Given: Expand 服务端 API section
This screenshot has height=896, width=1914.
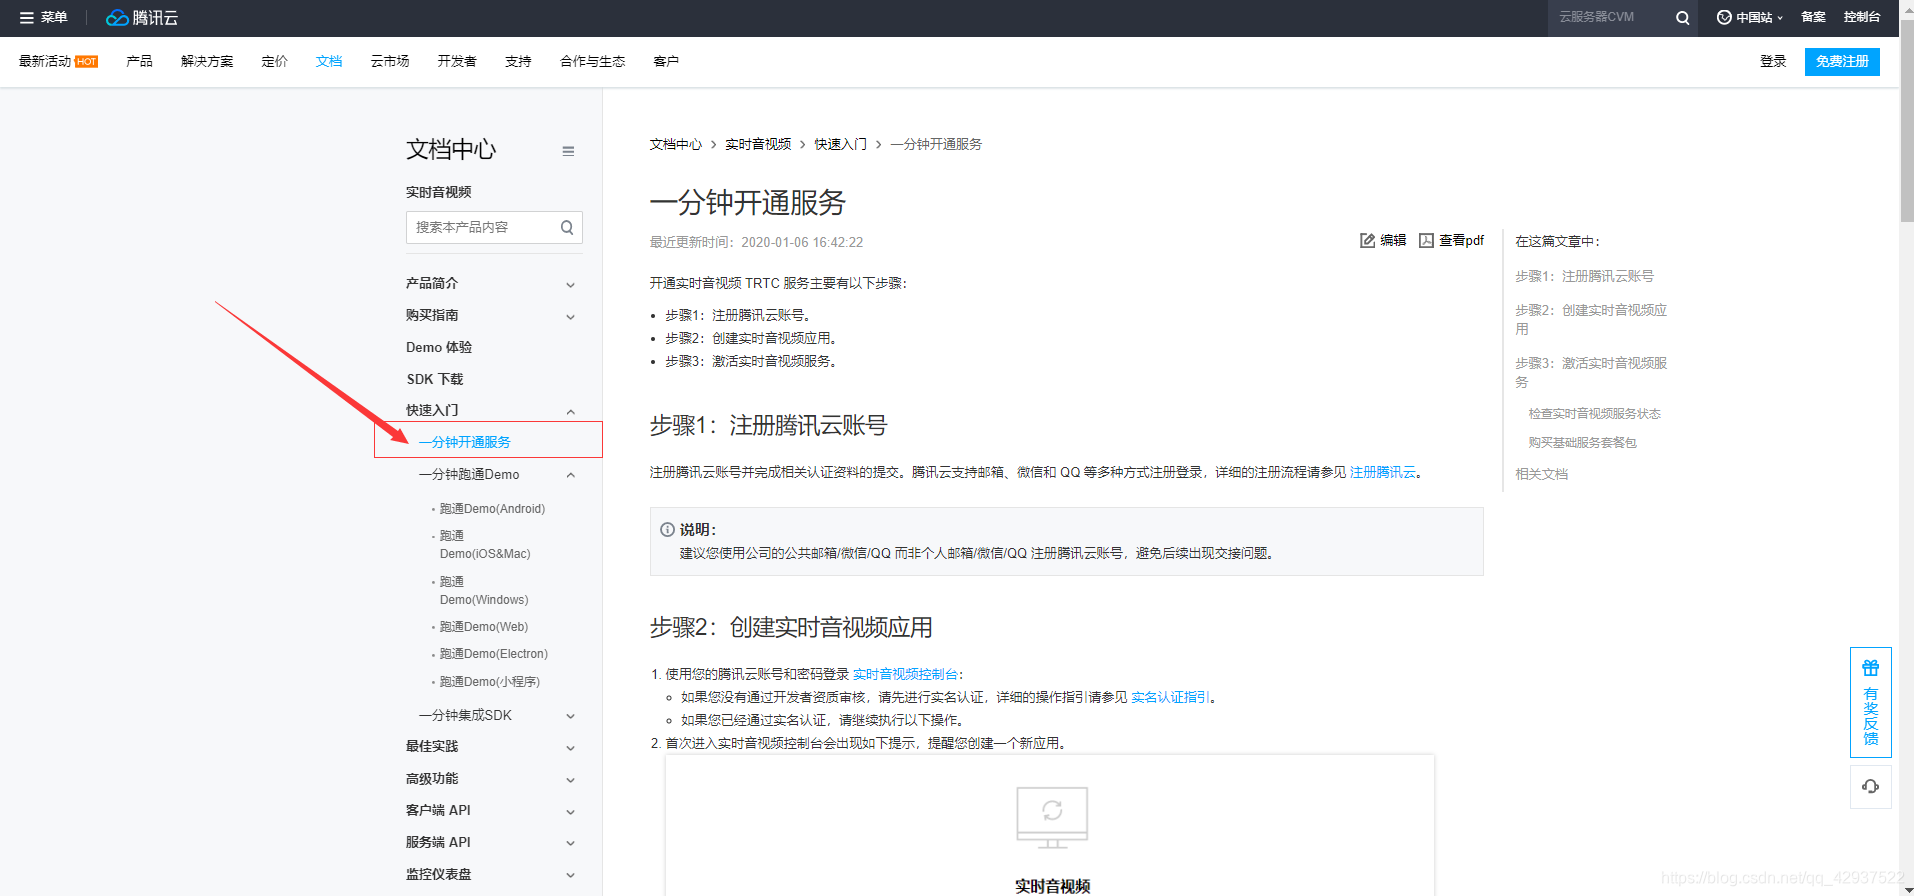Looking at the screenshot, I should point(570,843).
